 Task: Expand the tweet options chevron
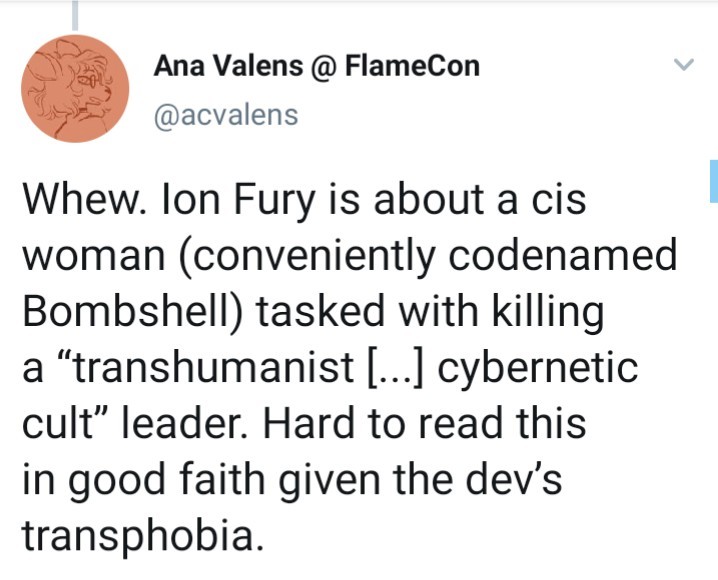[x=683, y=66]
